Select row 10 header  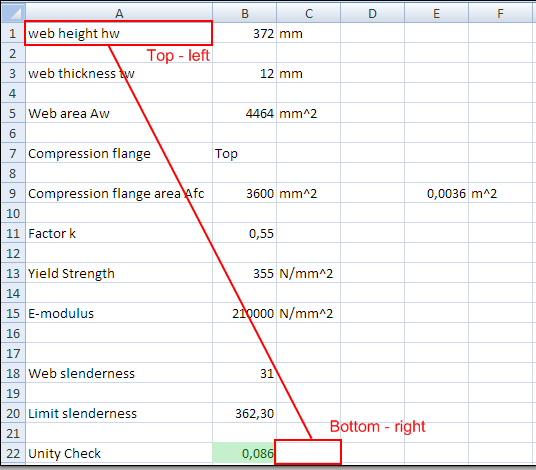(13, 213)
